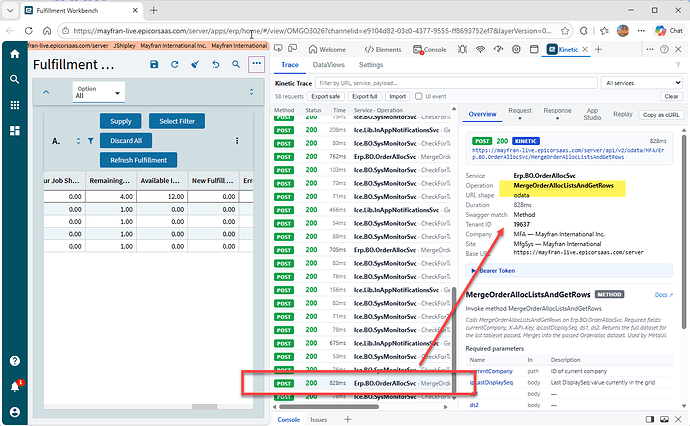Toggle the UI event checkbox
690x426 pixels.
point(418,96)
